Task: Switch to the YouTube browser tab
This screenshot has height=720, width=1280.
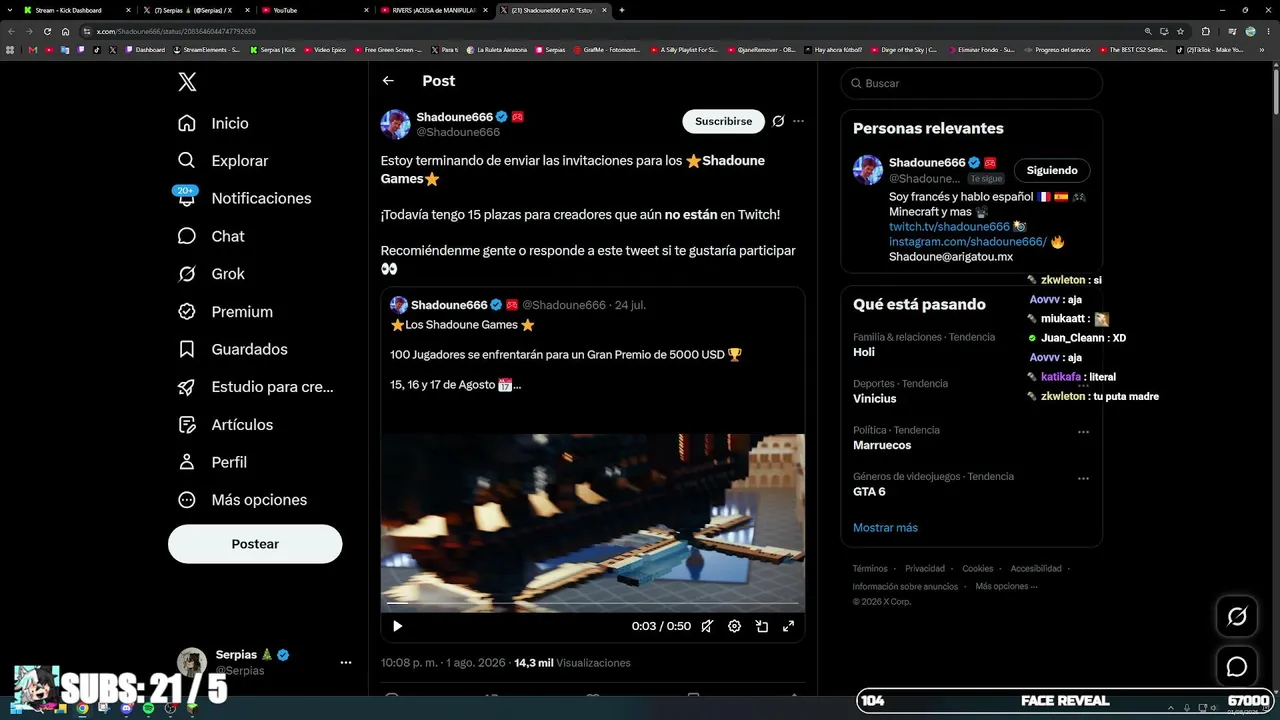Action: [314, 10]
